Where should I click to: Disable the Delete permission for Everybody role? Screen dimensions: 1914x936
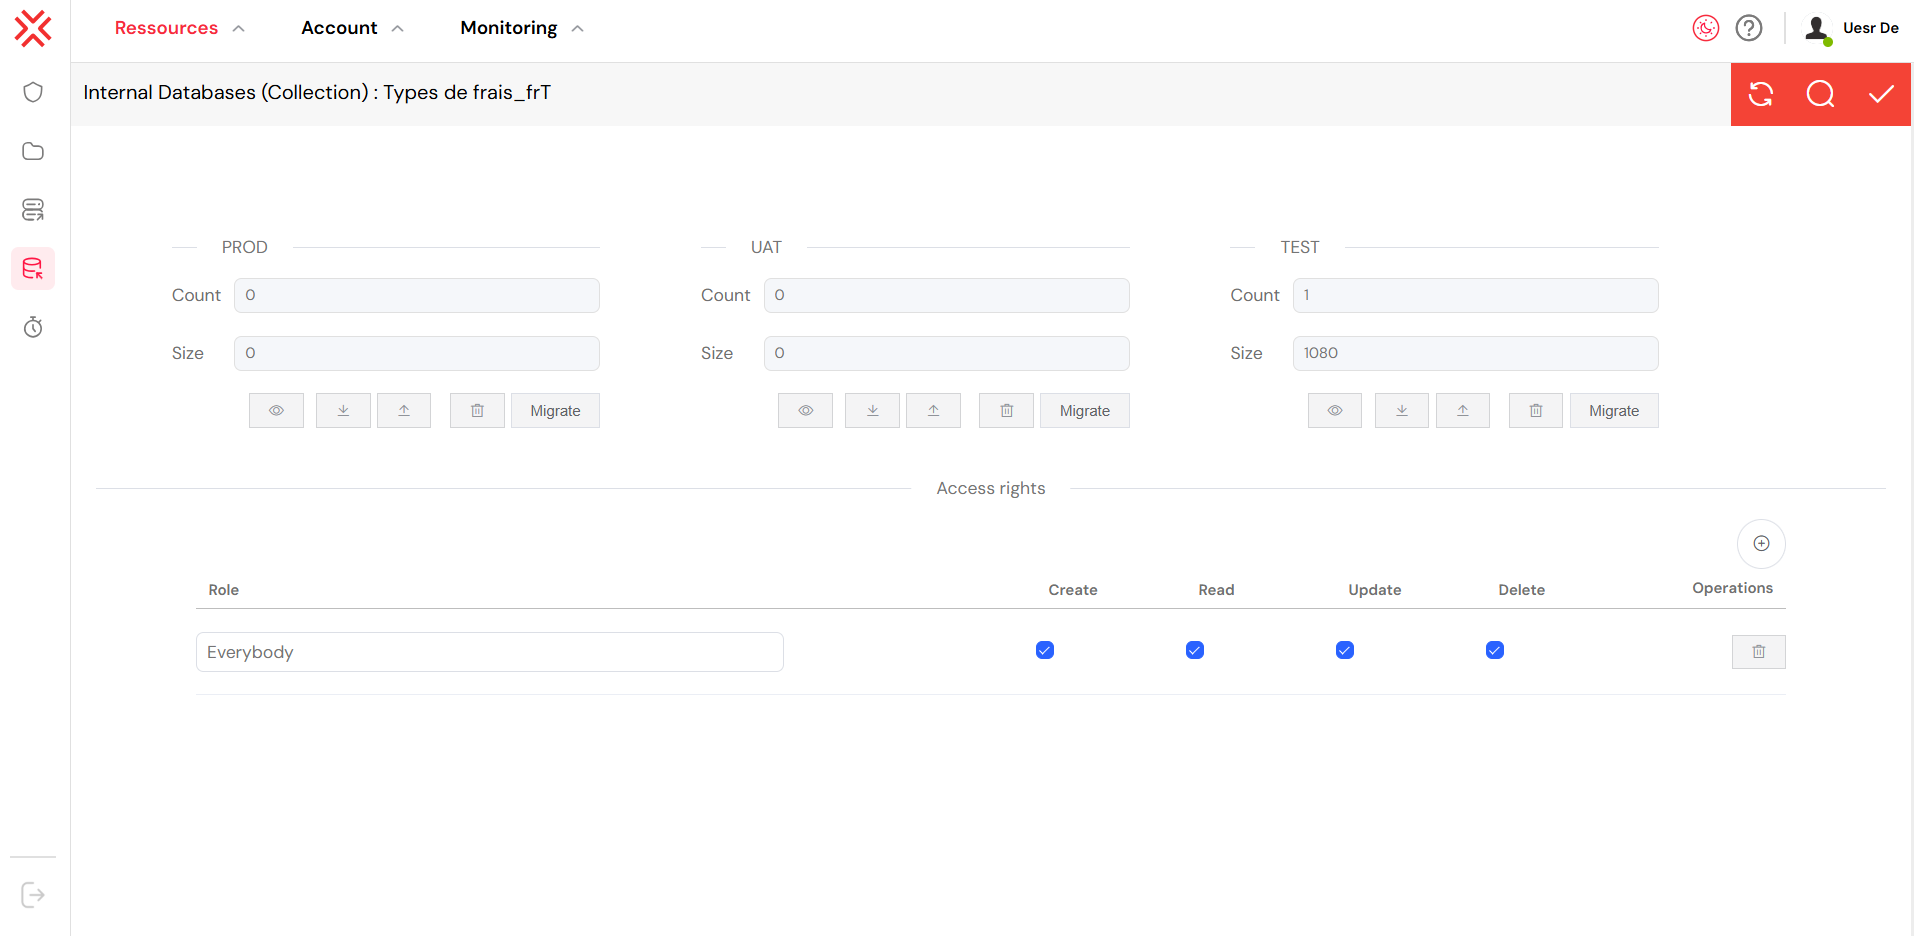(x=1494, y=650)
